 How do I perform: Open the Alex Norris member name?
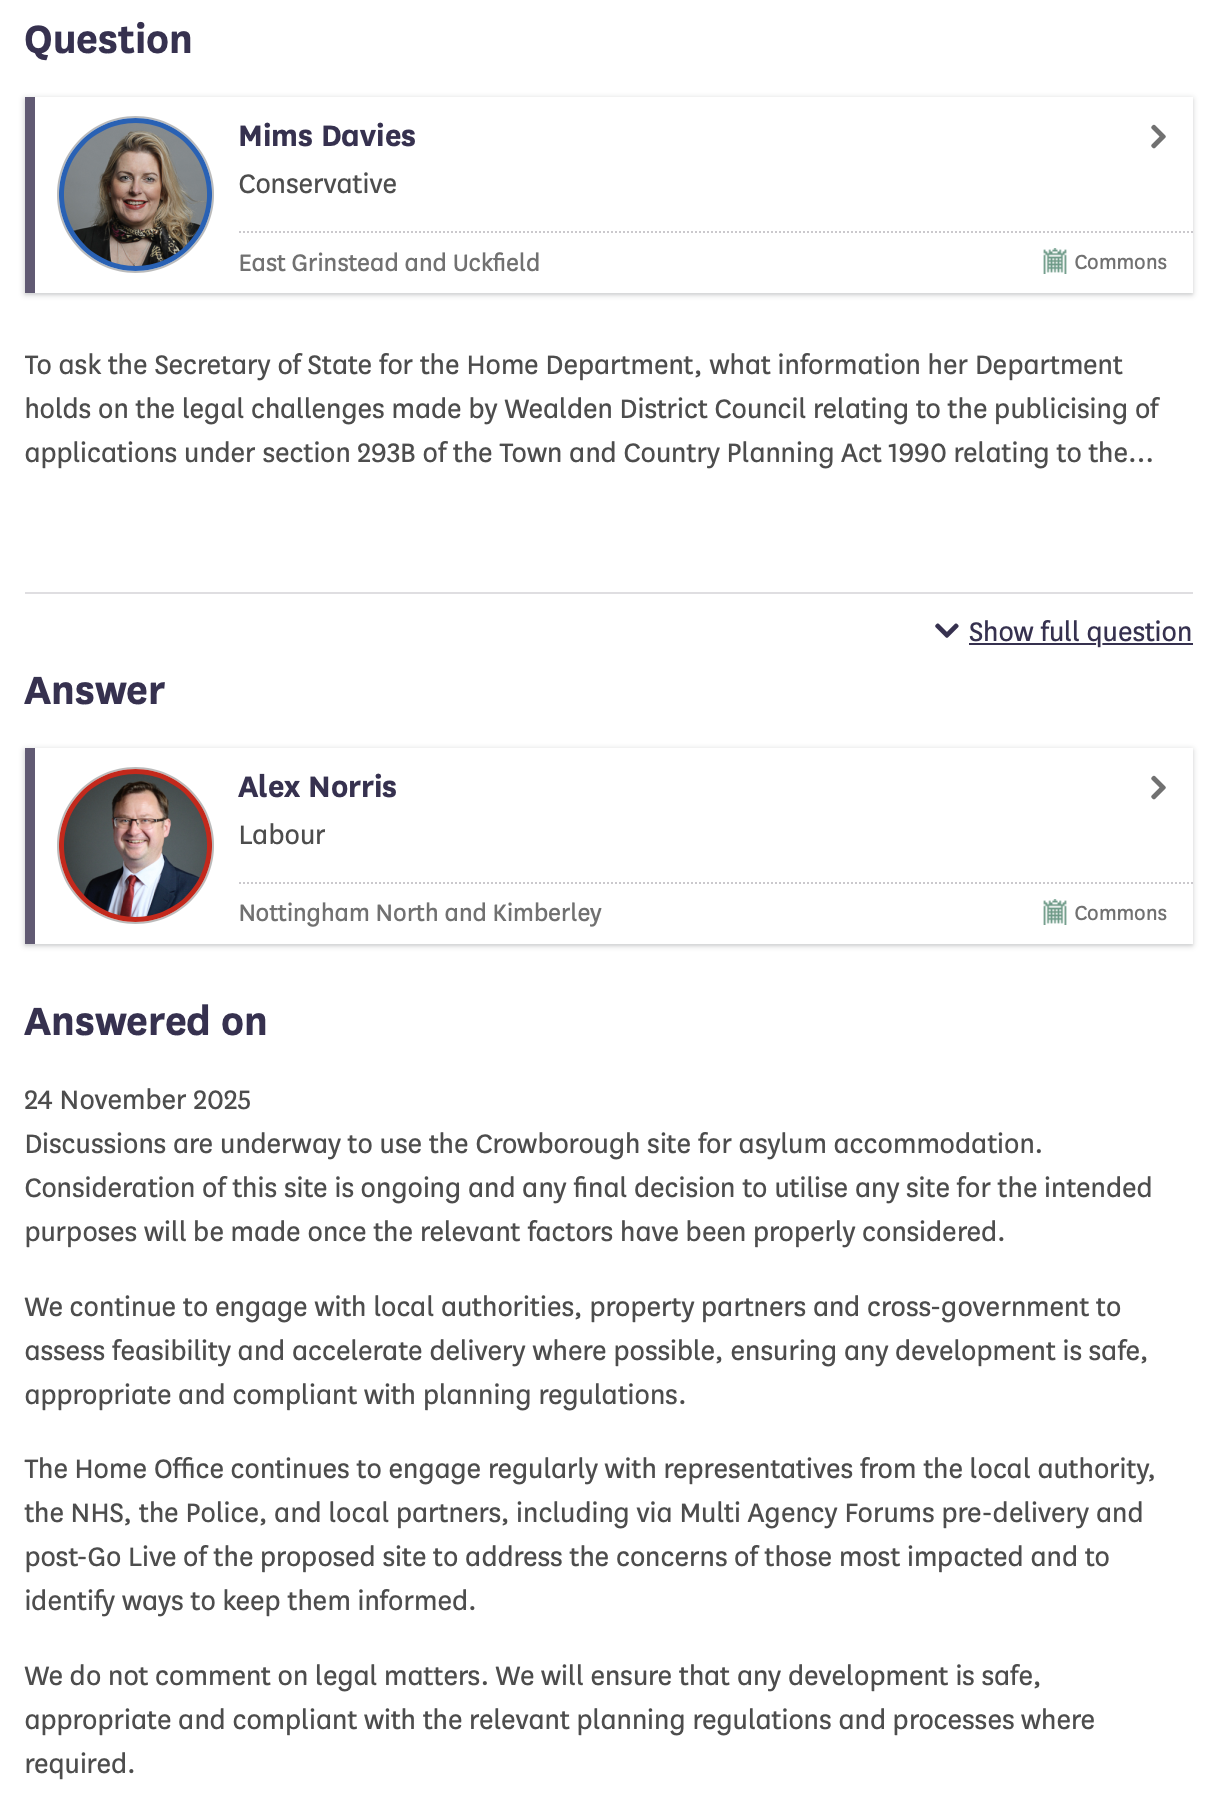pyautogui.click(x=317, y=787)
